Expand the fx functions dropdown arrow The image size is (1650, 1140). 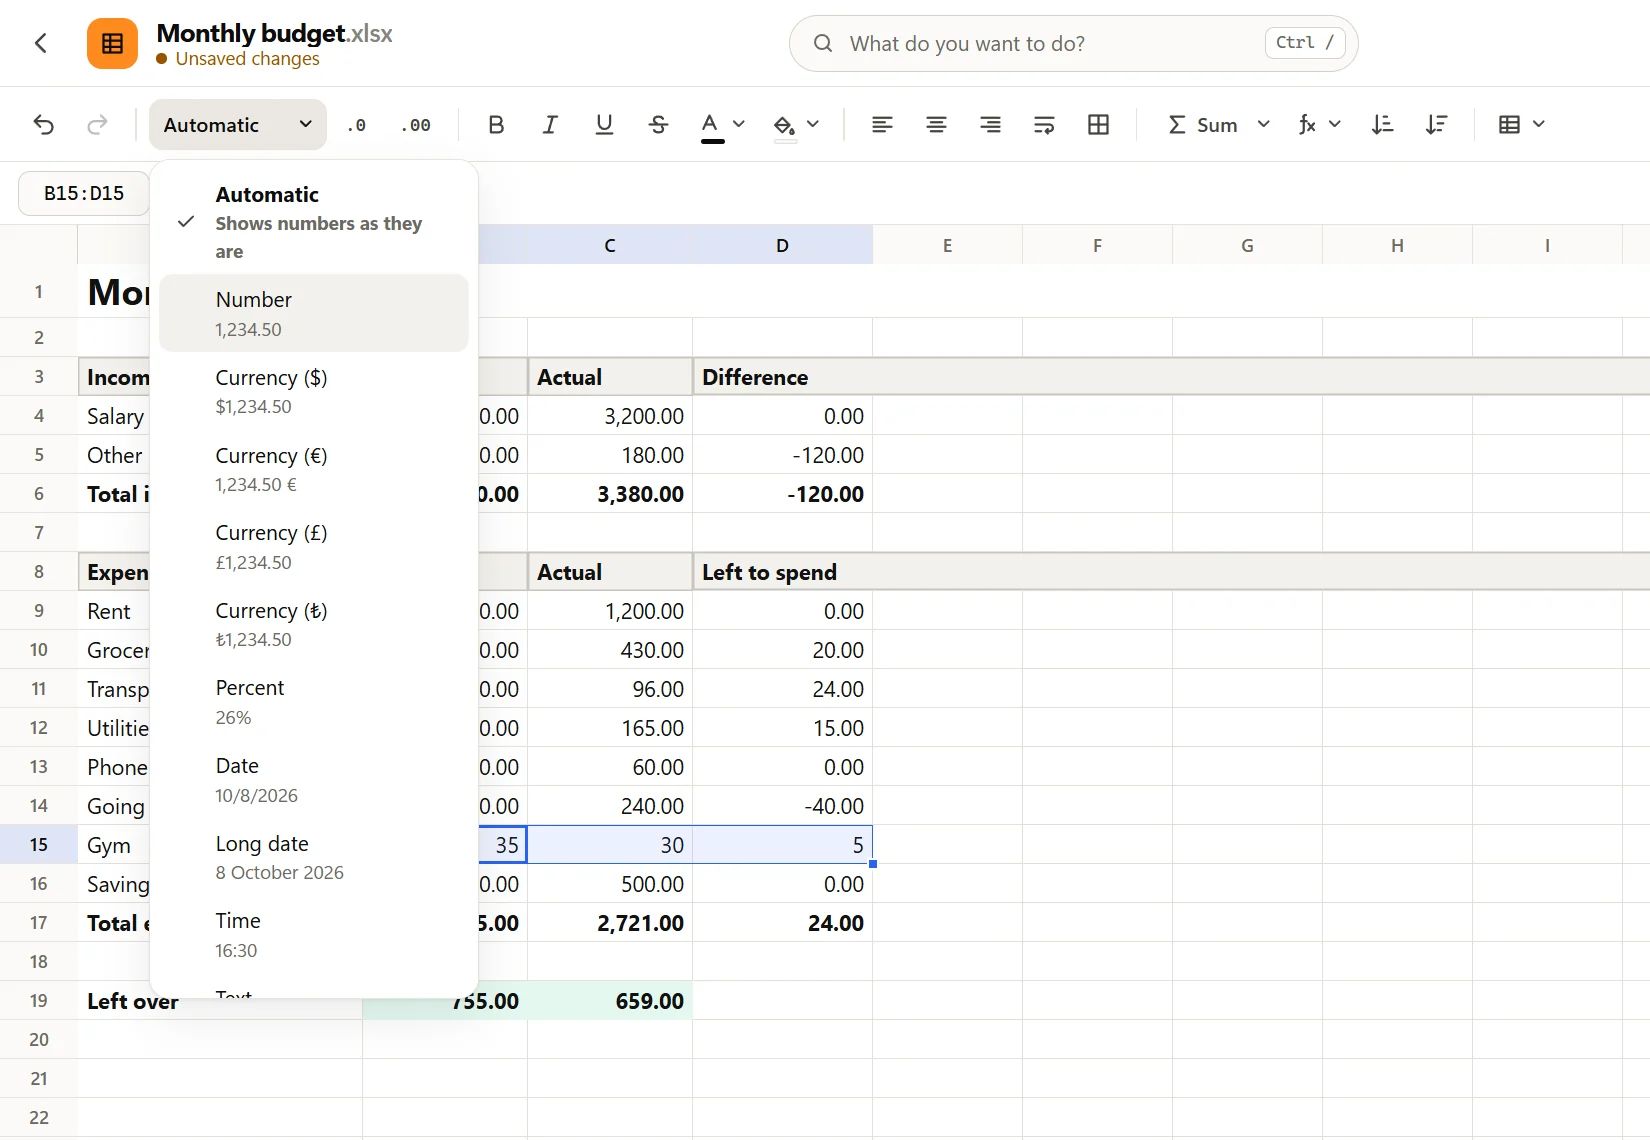pyautogui.click(x=1335, y=124)
